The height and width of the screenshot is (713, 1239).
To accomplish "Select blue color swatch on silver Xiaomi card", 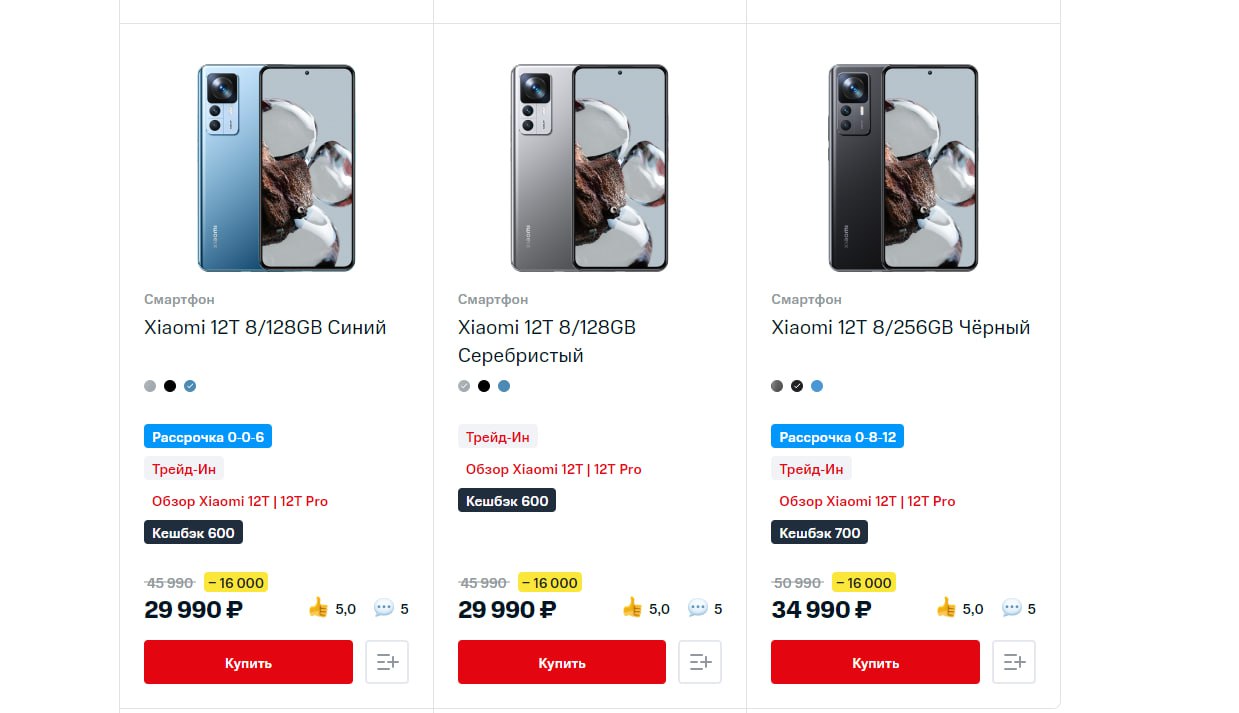I will (x=504, y=386).
